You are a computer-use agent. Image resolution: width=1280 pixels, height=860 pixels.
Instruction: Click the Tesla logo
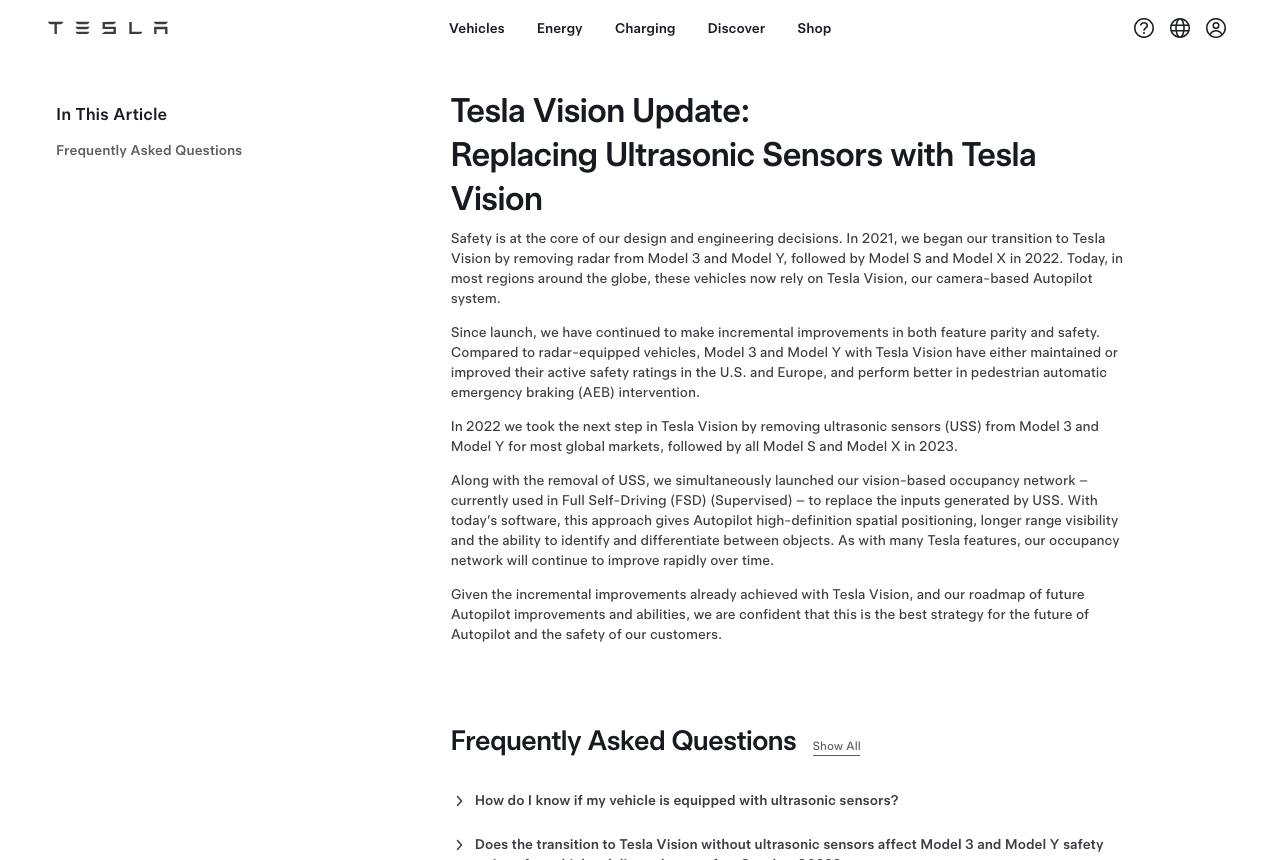108,28
